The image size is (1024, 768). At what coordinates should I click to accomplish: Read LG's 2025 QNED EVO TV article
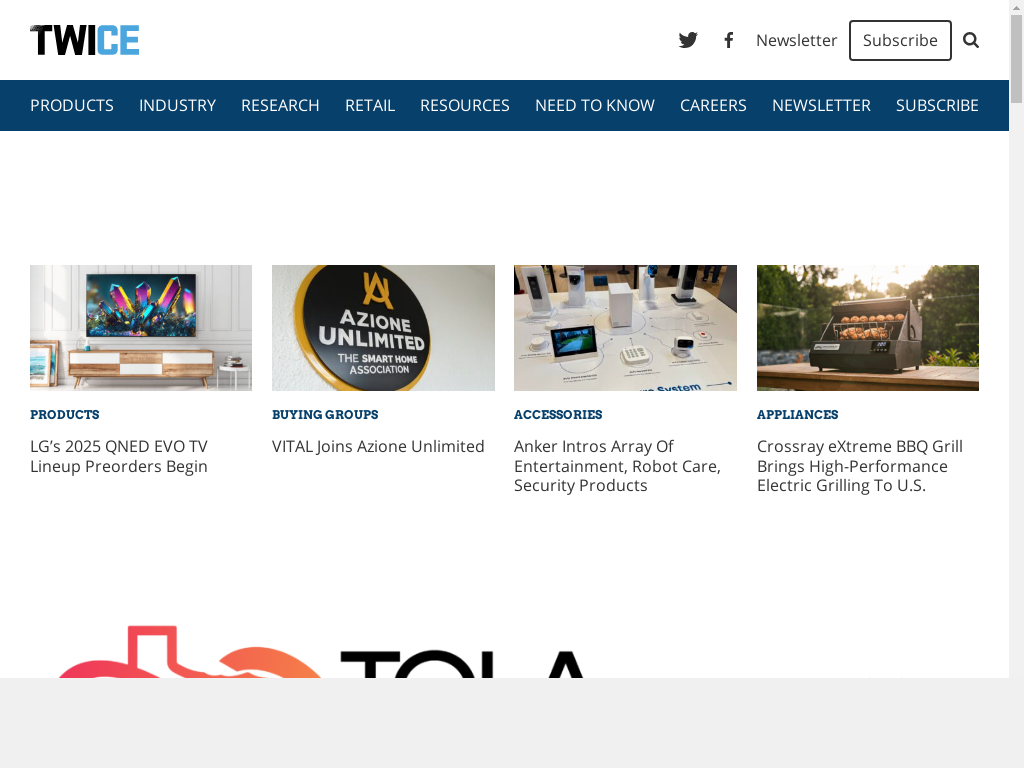coord(119,456)
